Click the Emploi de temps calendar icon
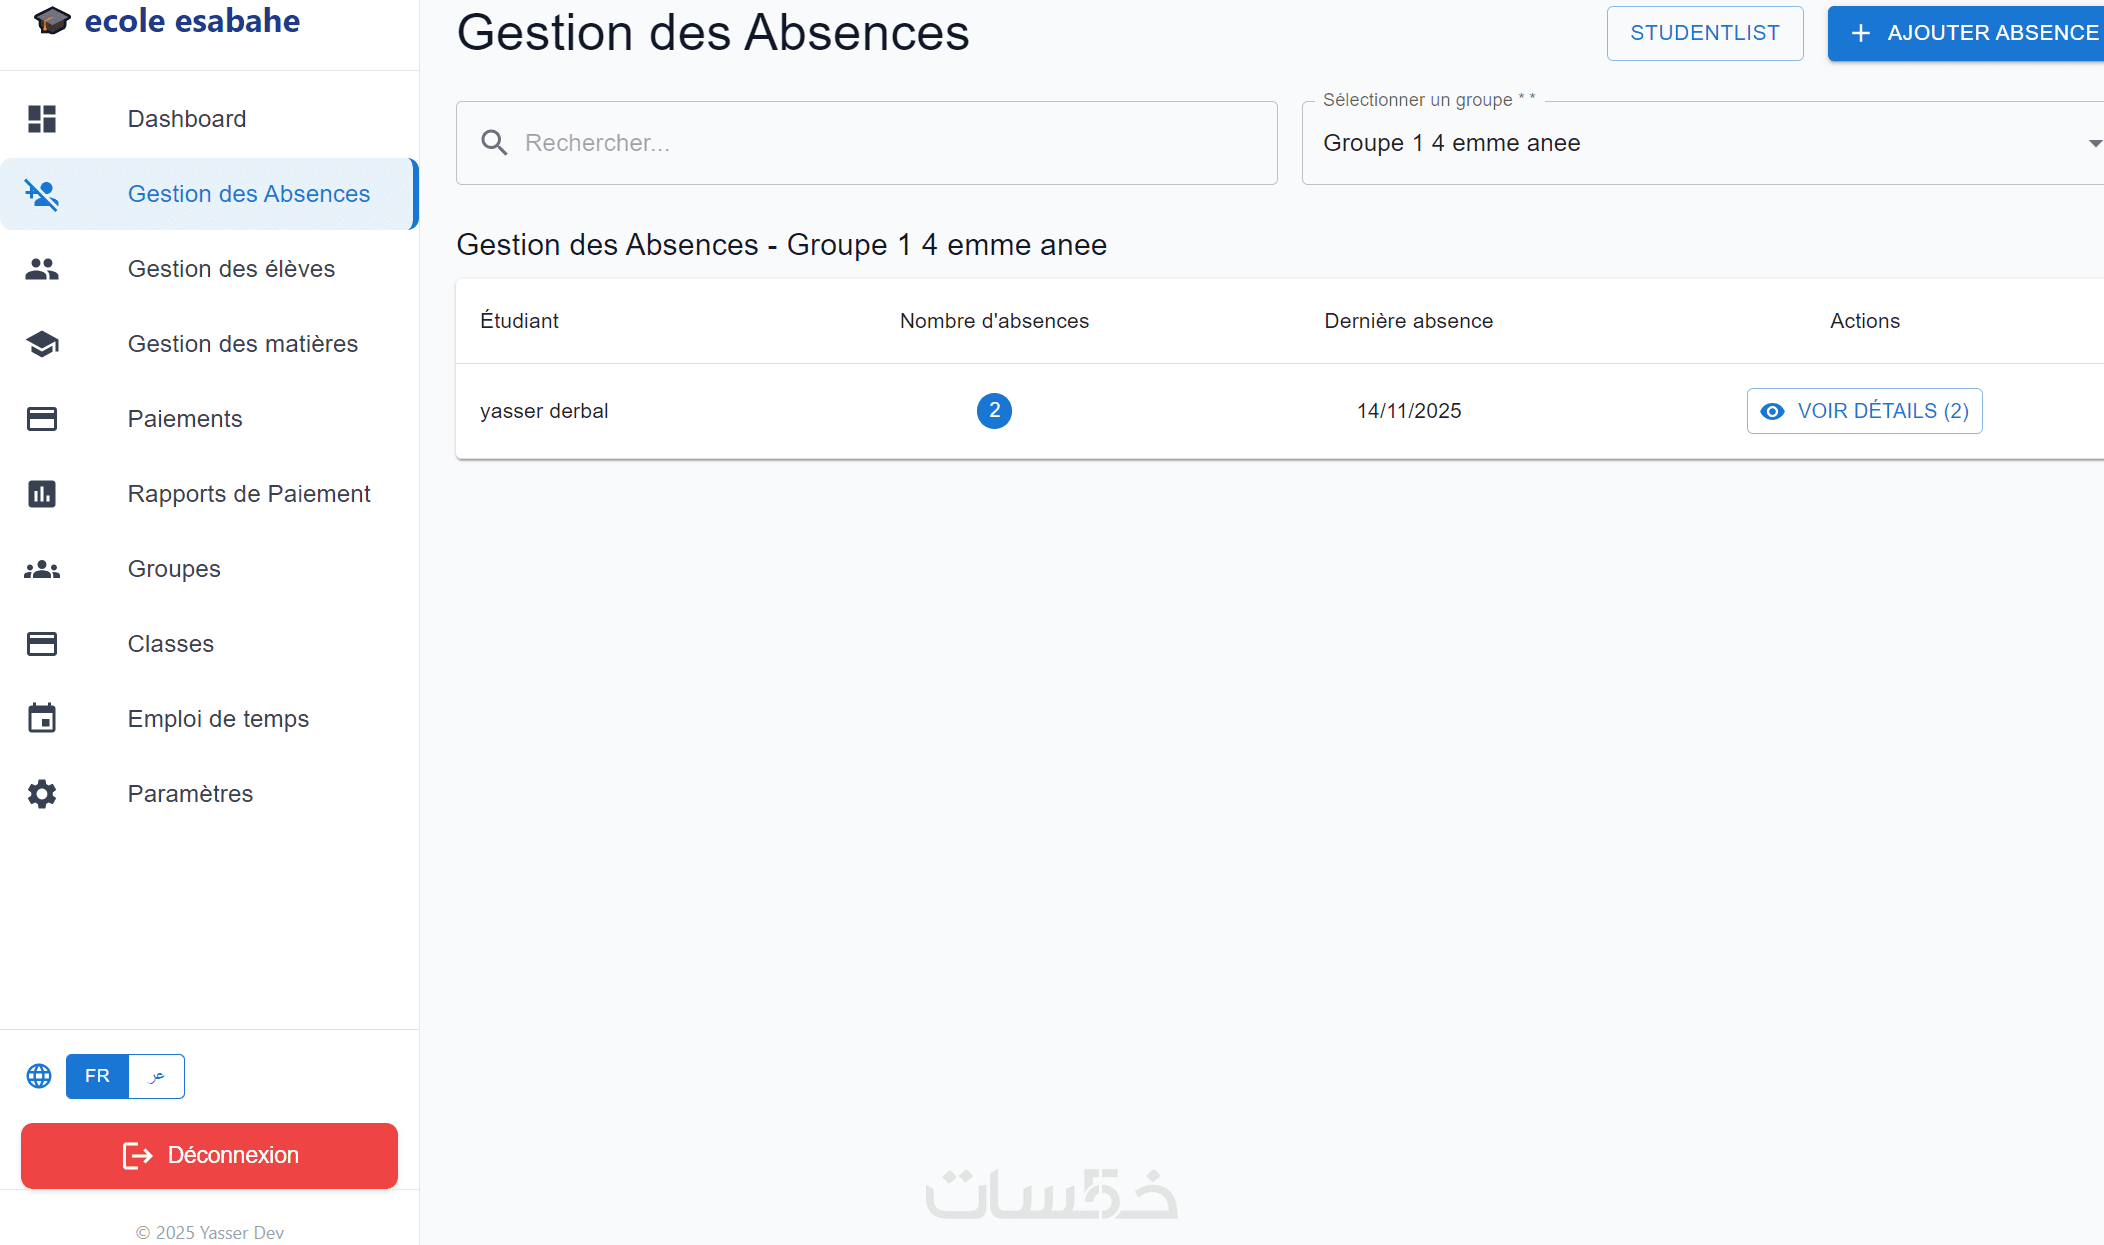Image resolution: width=2104 pixels, height=1245 pixels. (x=42, y=719)
